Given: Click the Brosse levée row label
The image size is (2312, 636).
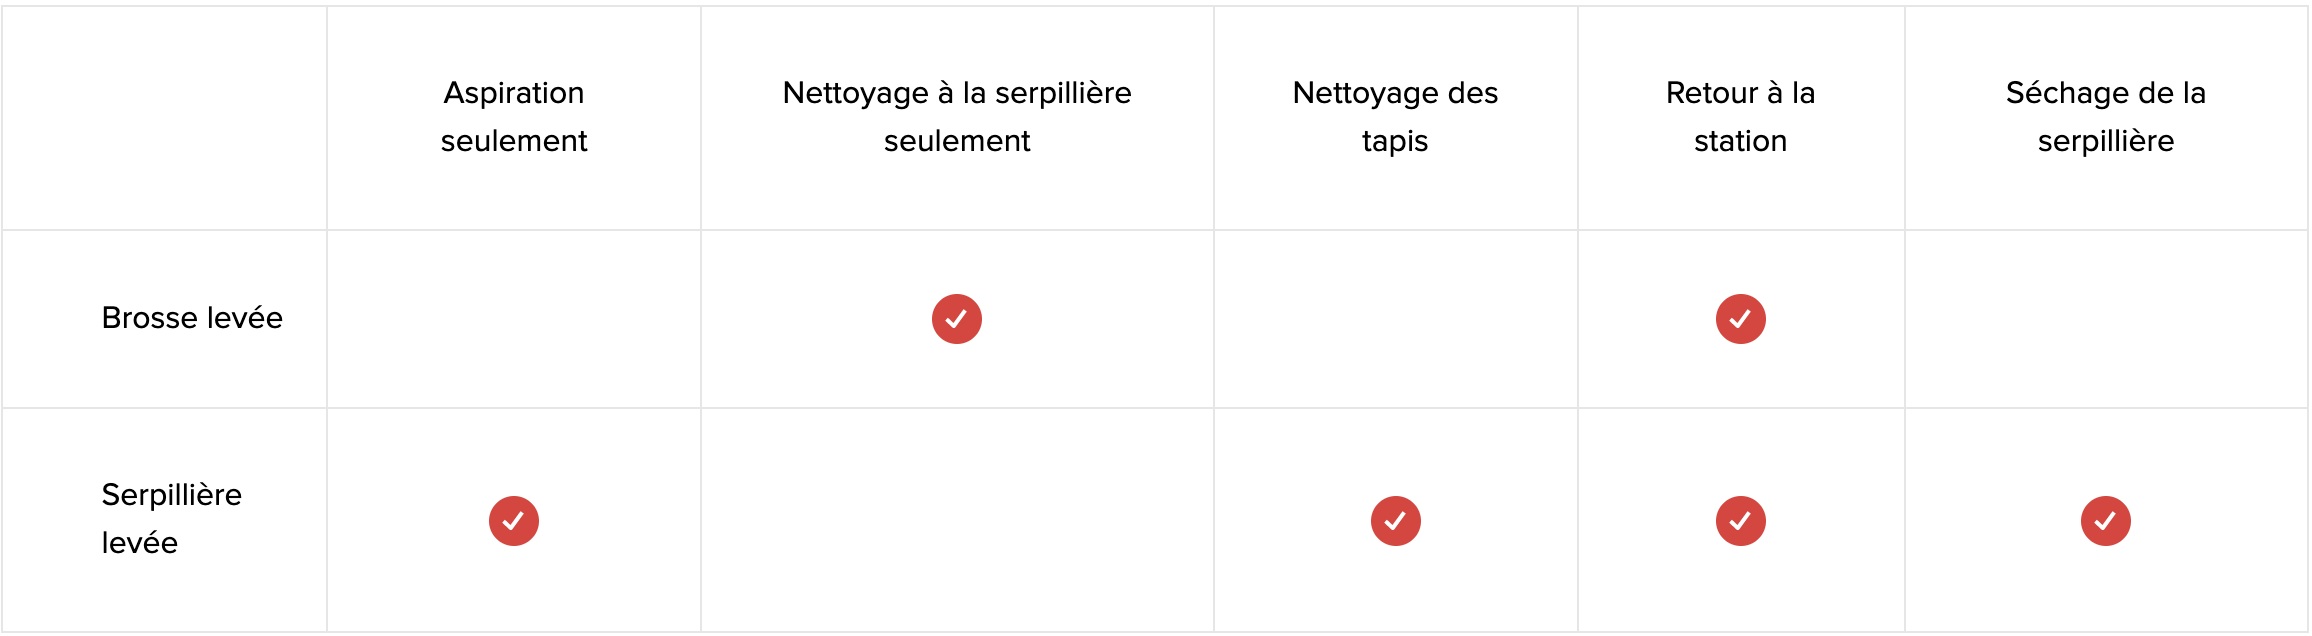Looking at the screenshot, I should [192, 318].
